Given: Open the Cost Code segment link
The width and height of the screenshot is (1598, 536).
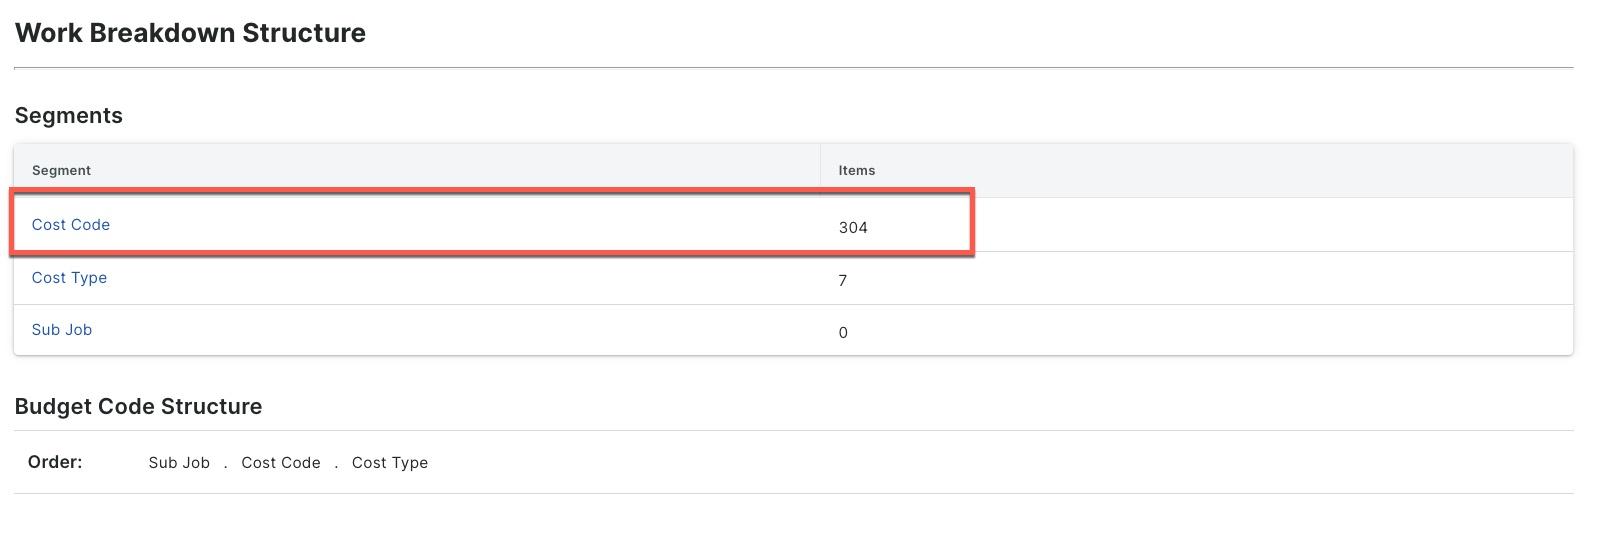Looking at the screenshot, I should [71, 225].
